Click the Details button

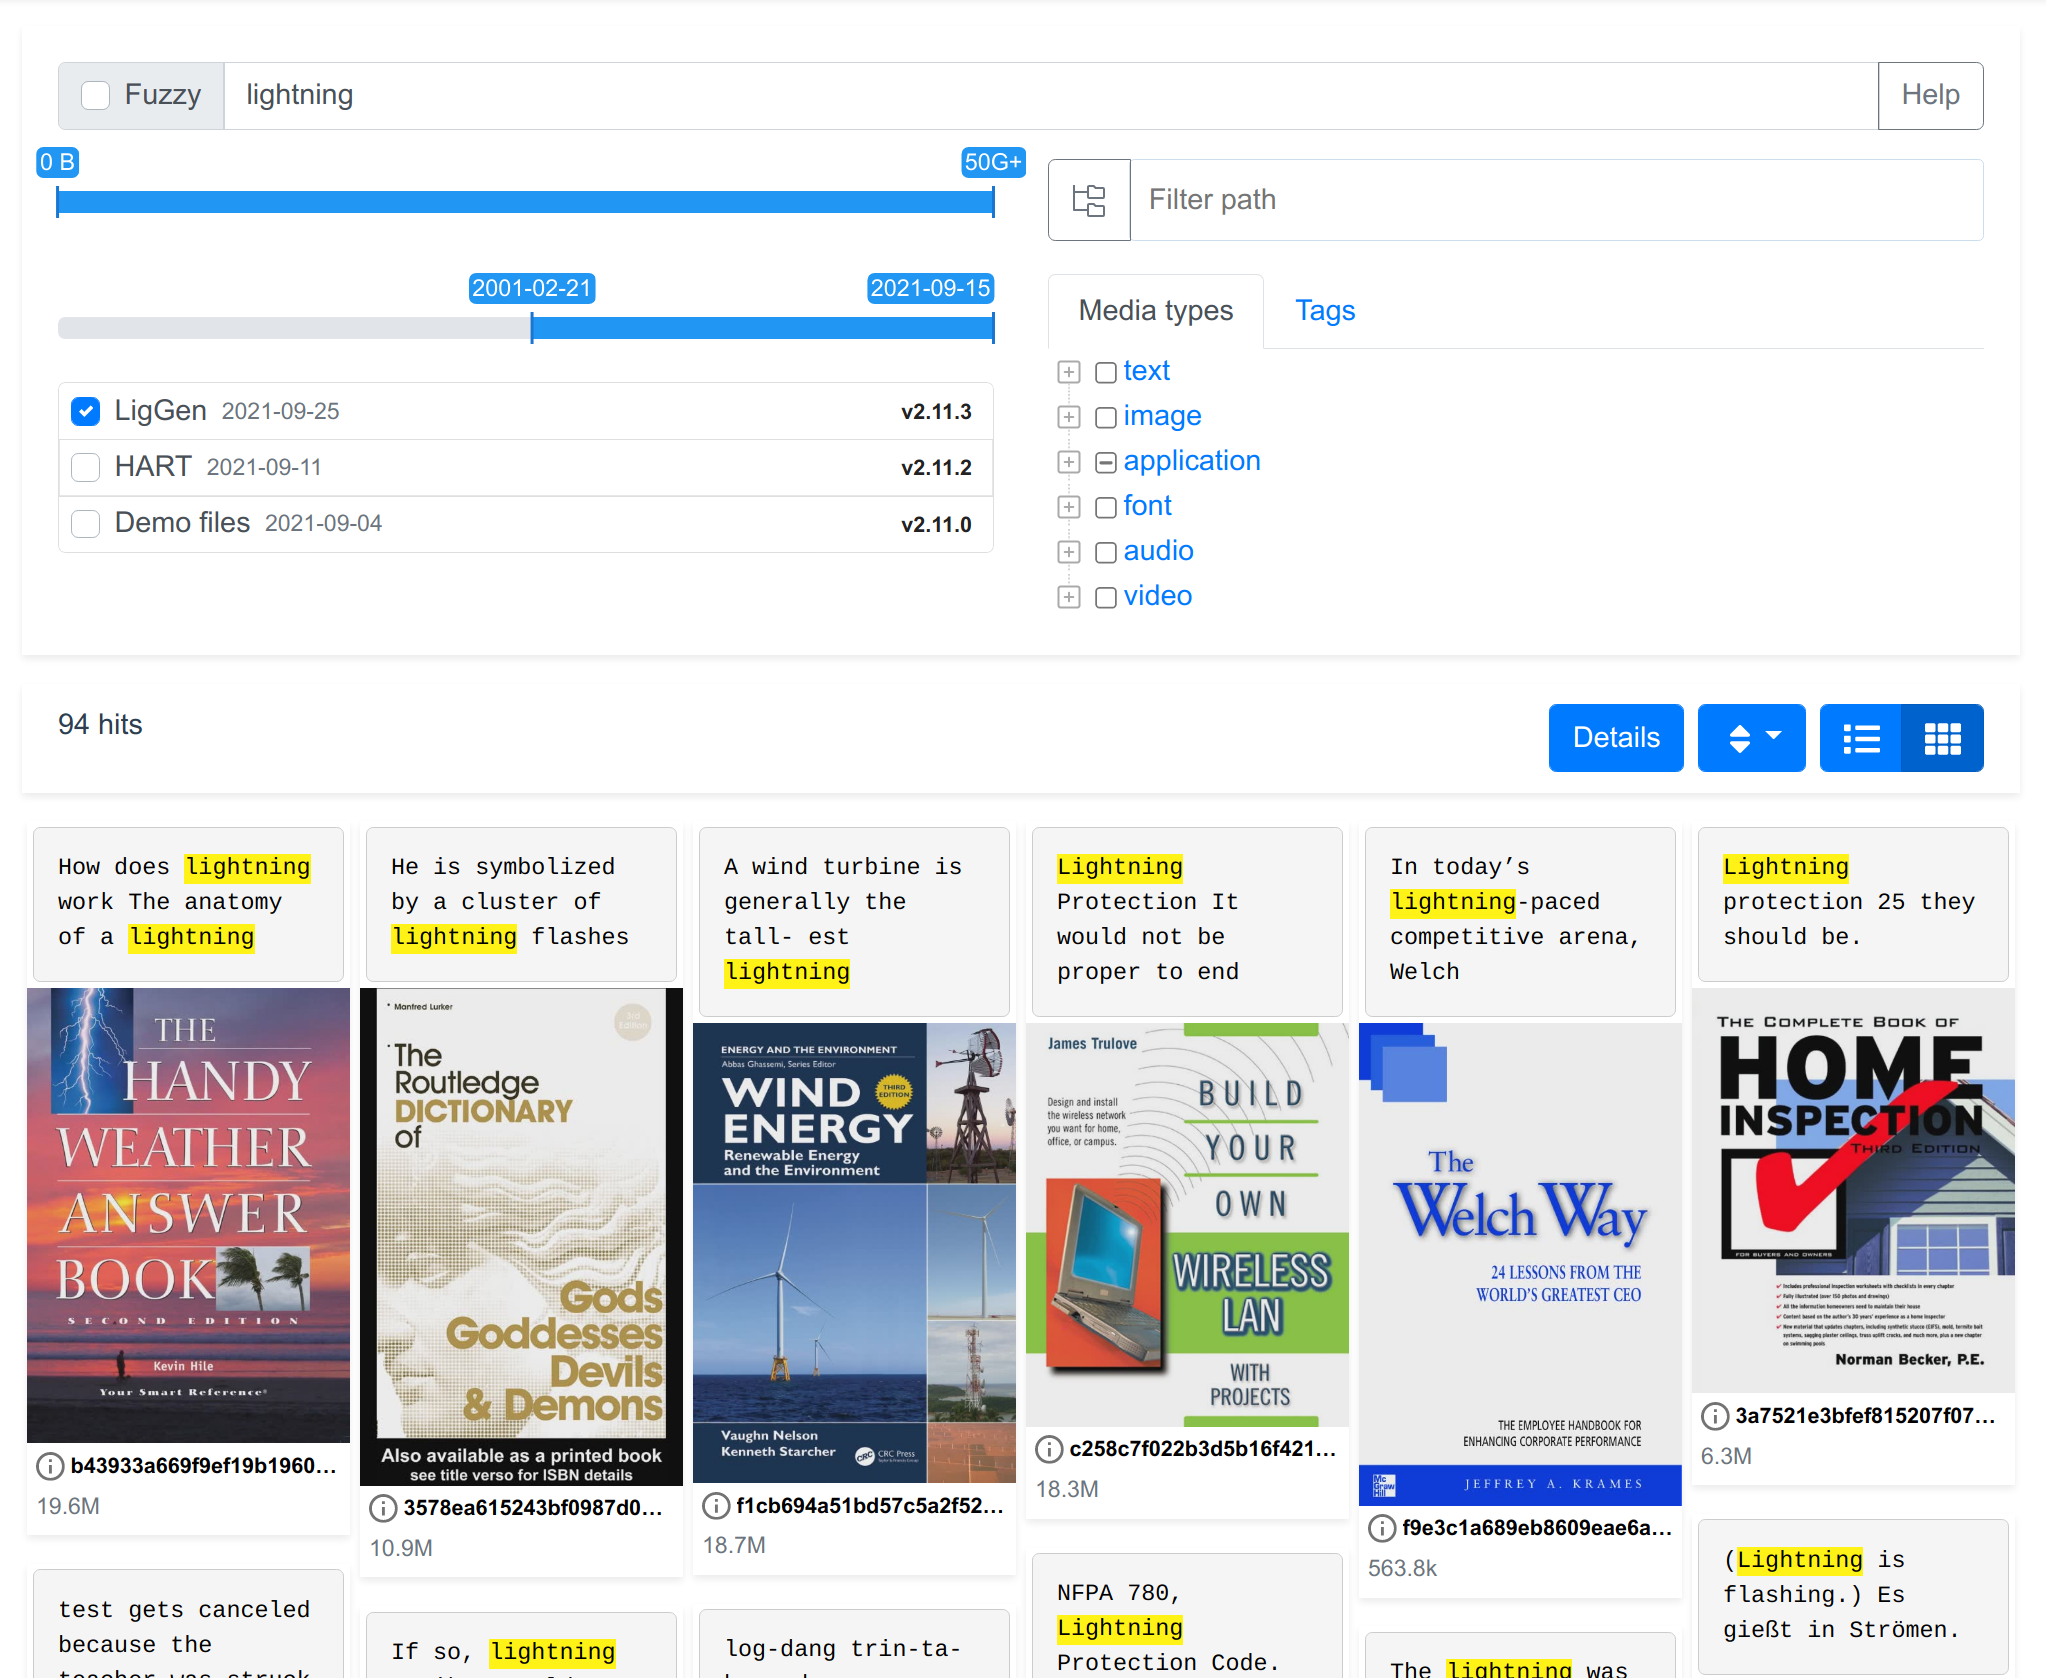(x=1615, y=738)
